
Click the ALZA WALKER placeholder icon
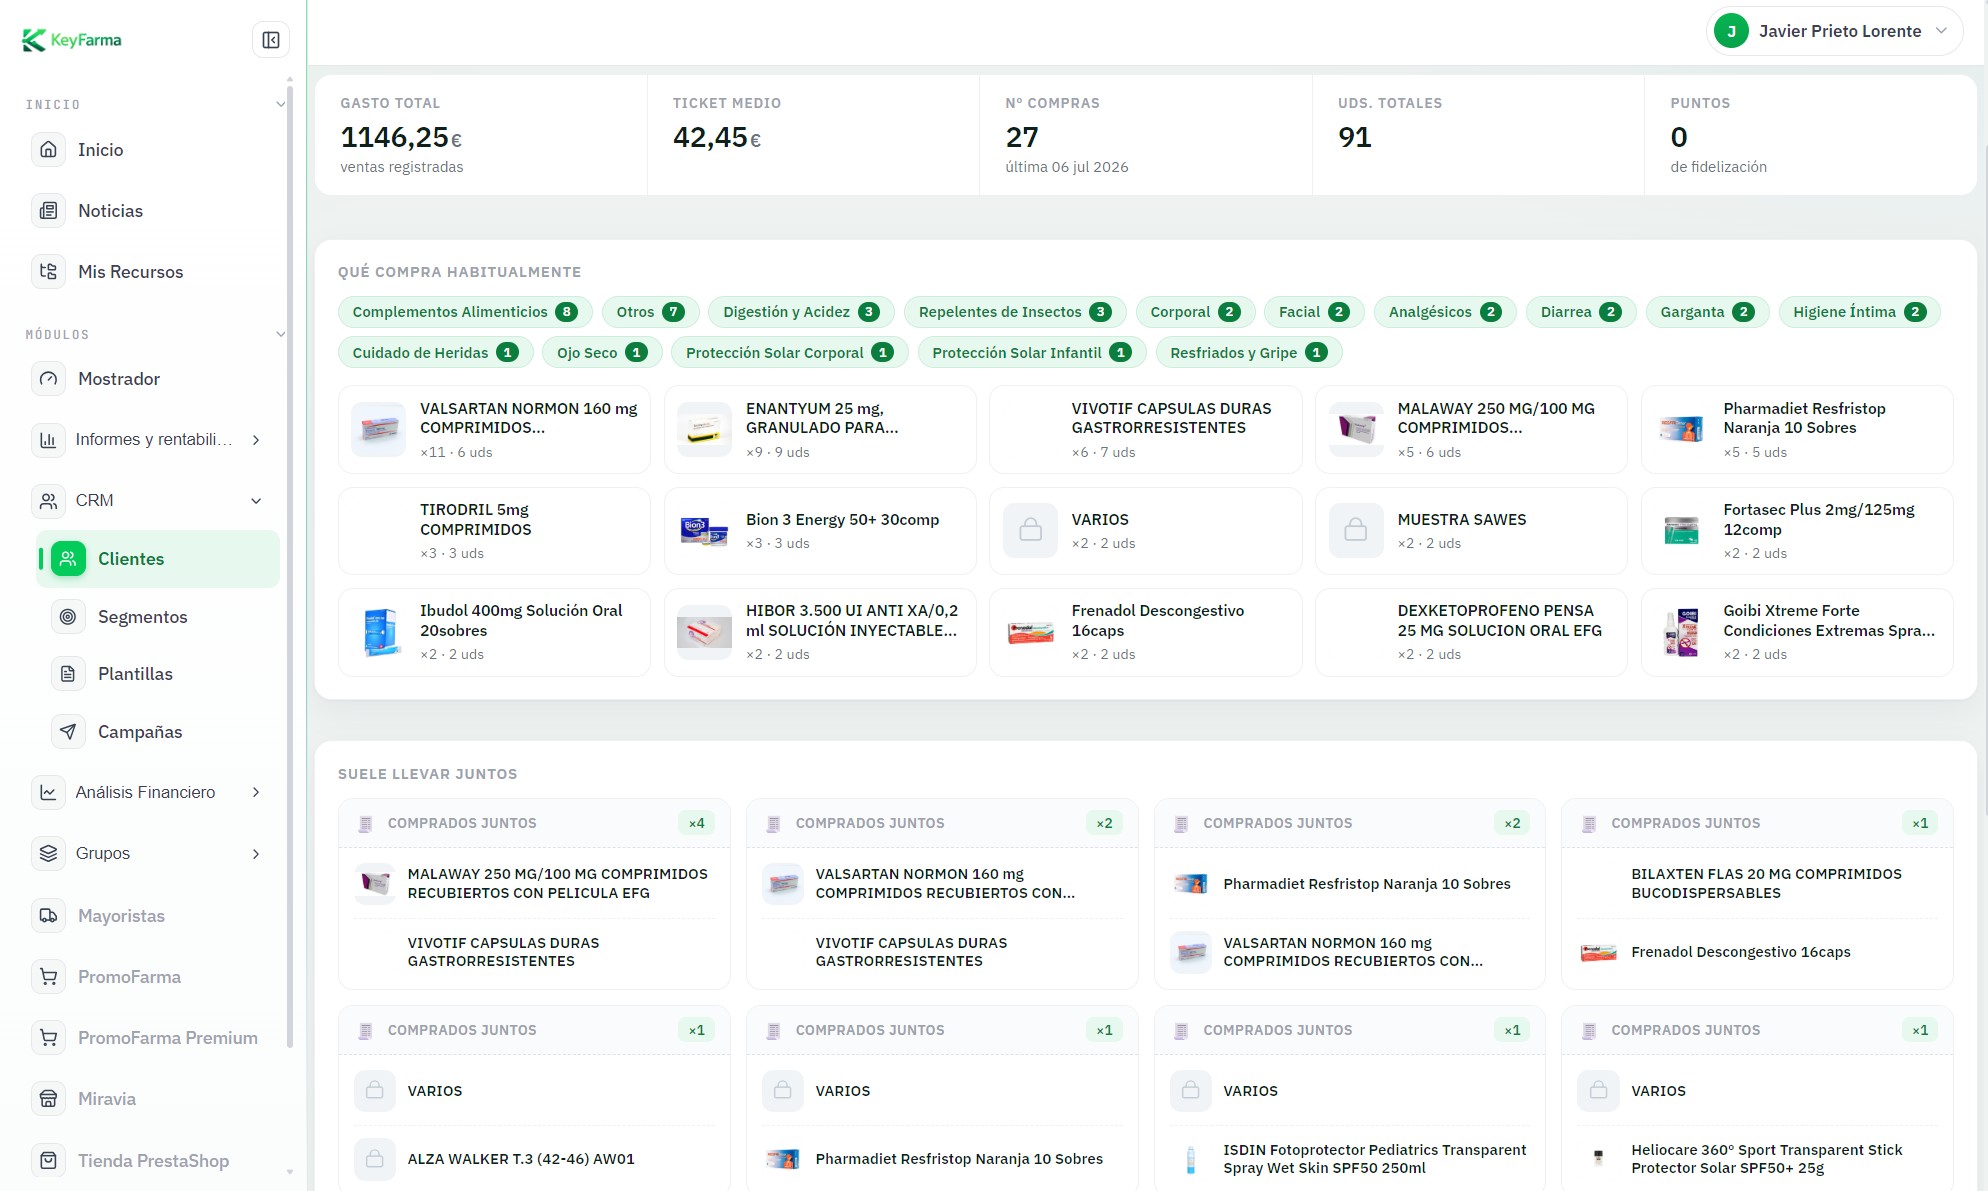click(375, 1159)
